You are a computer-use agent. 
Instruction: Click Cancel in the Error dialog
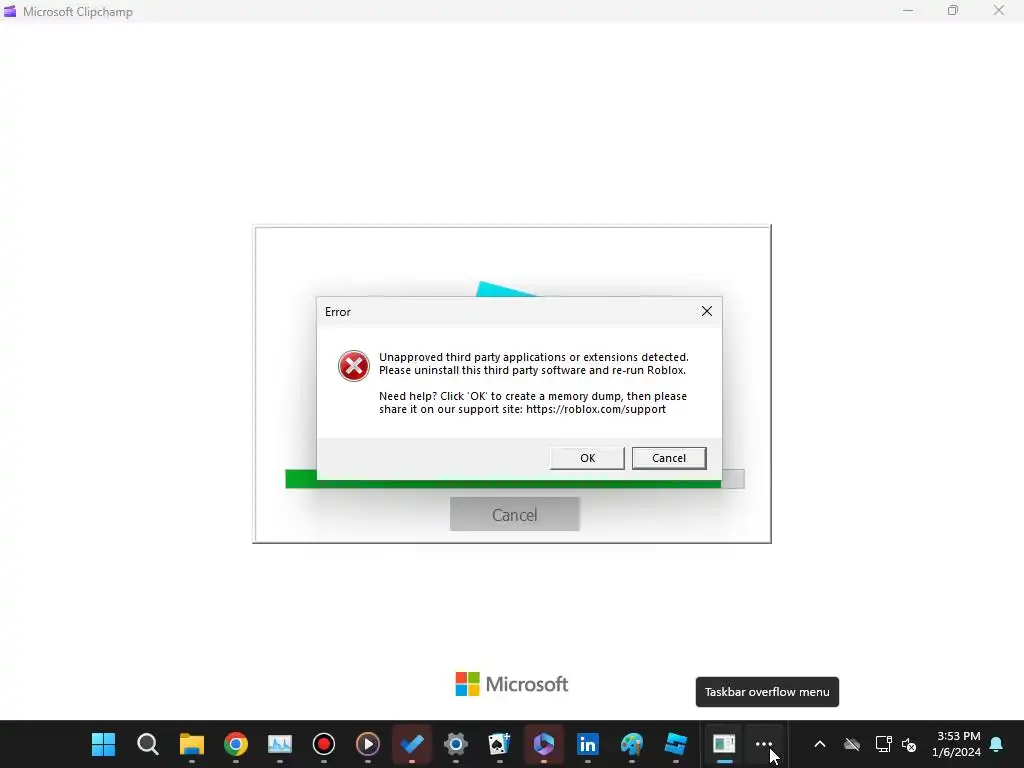(669, 458)
